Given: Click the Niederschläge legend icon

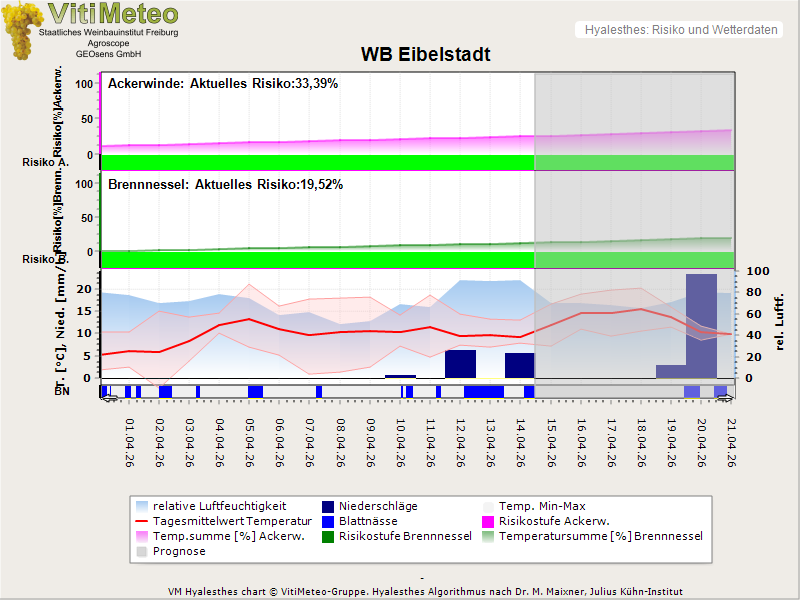Looking at the screenshot, I should point(329,506).
